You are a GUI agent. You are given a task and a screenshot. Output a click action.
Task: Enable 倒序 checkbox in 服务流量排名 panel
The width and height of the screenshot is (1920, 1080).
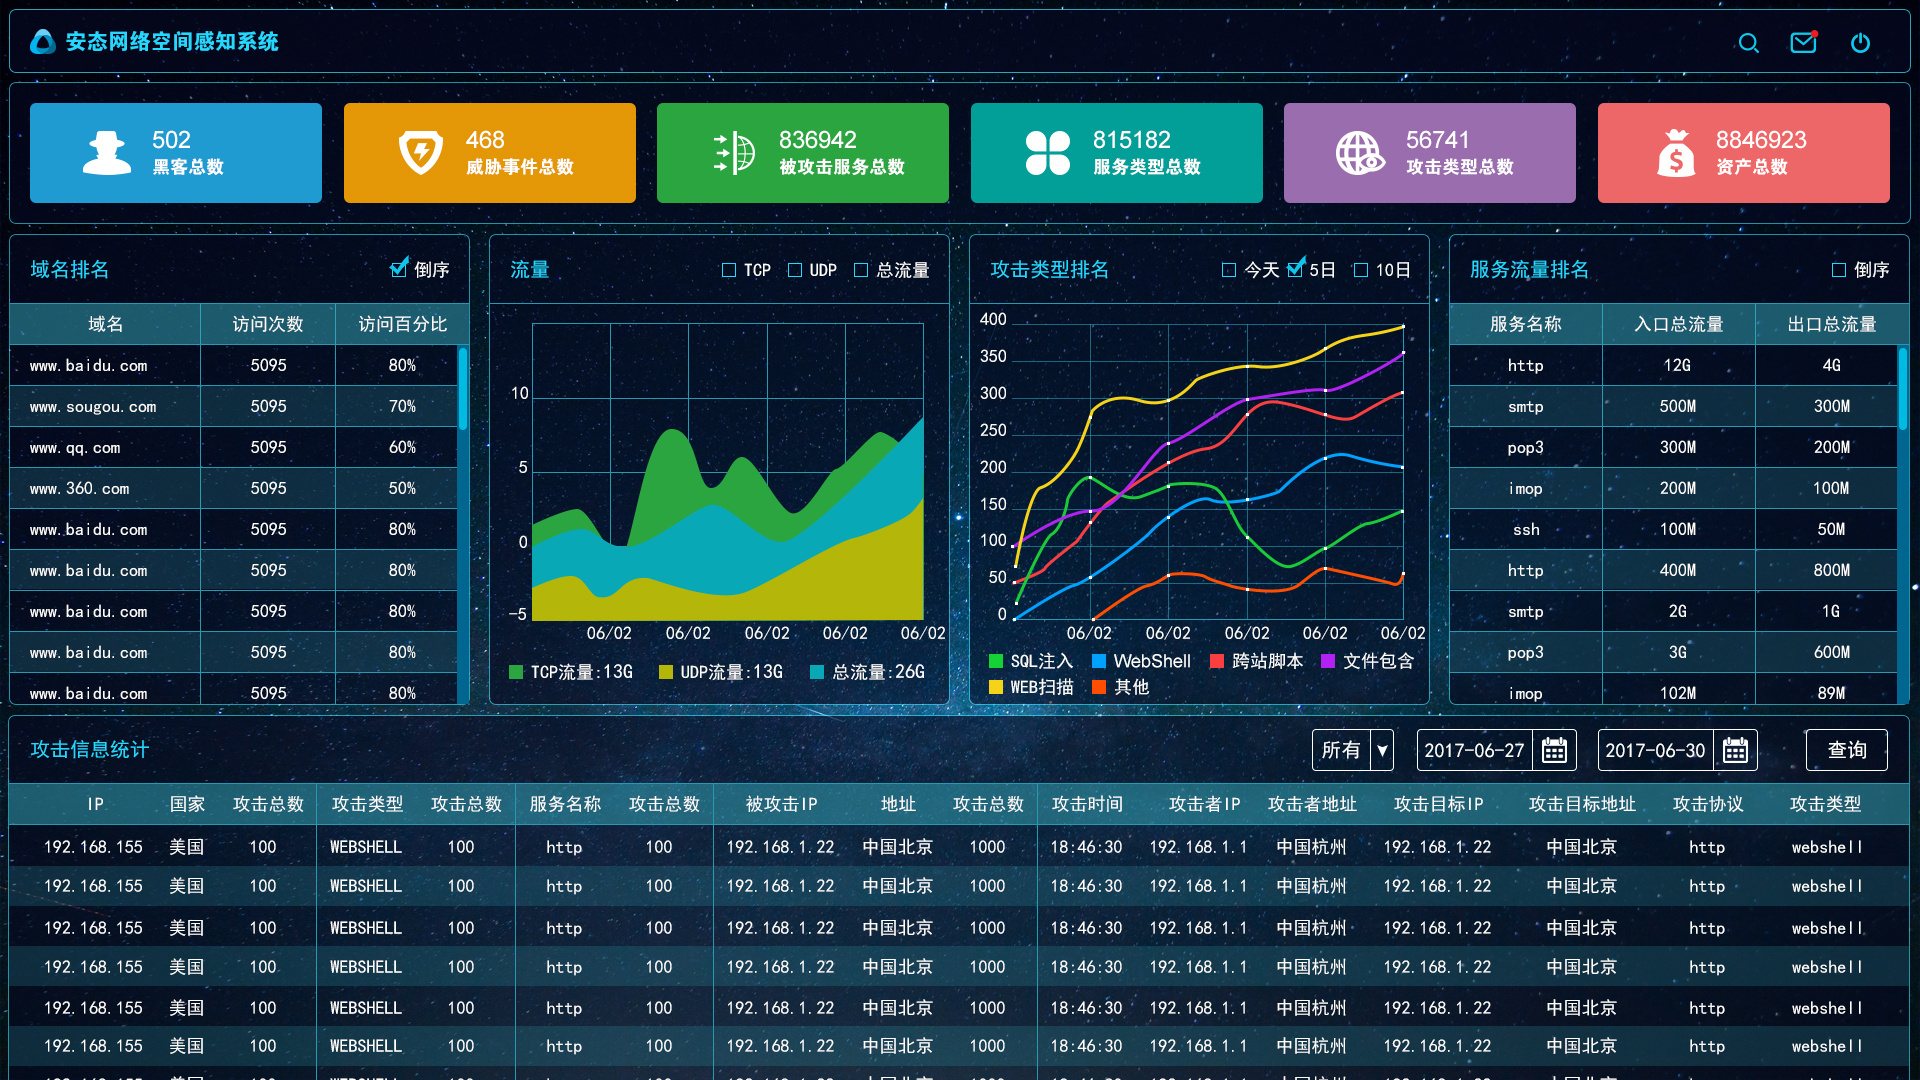[x=1839, y=270]
